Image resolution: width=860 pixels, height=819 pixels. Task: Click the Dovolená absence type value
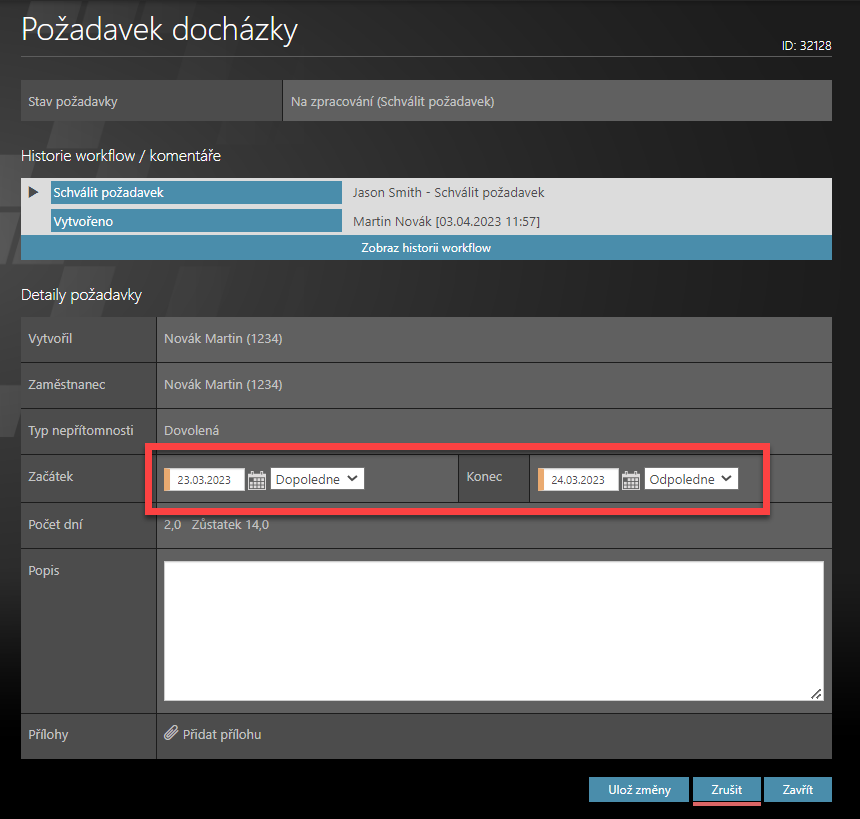192,430
